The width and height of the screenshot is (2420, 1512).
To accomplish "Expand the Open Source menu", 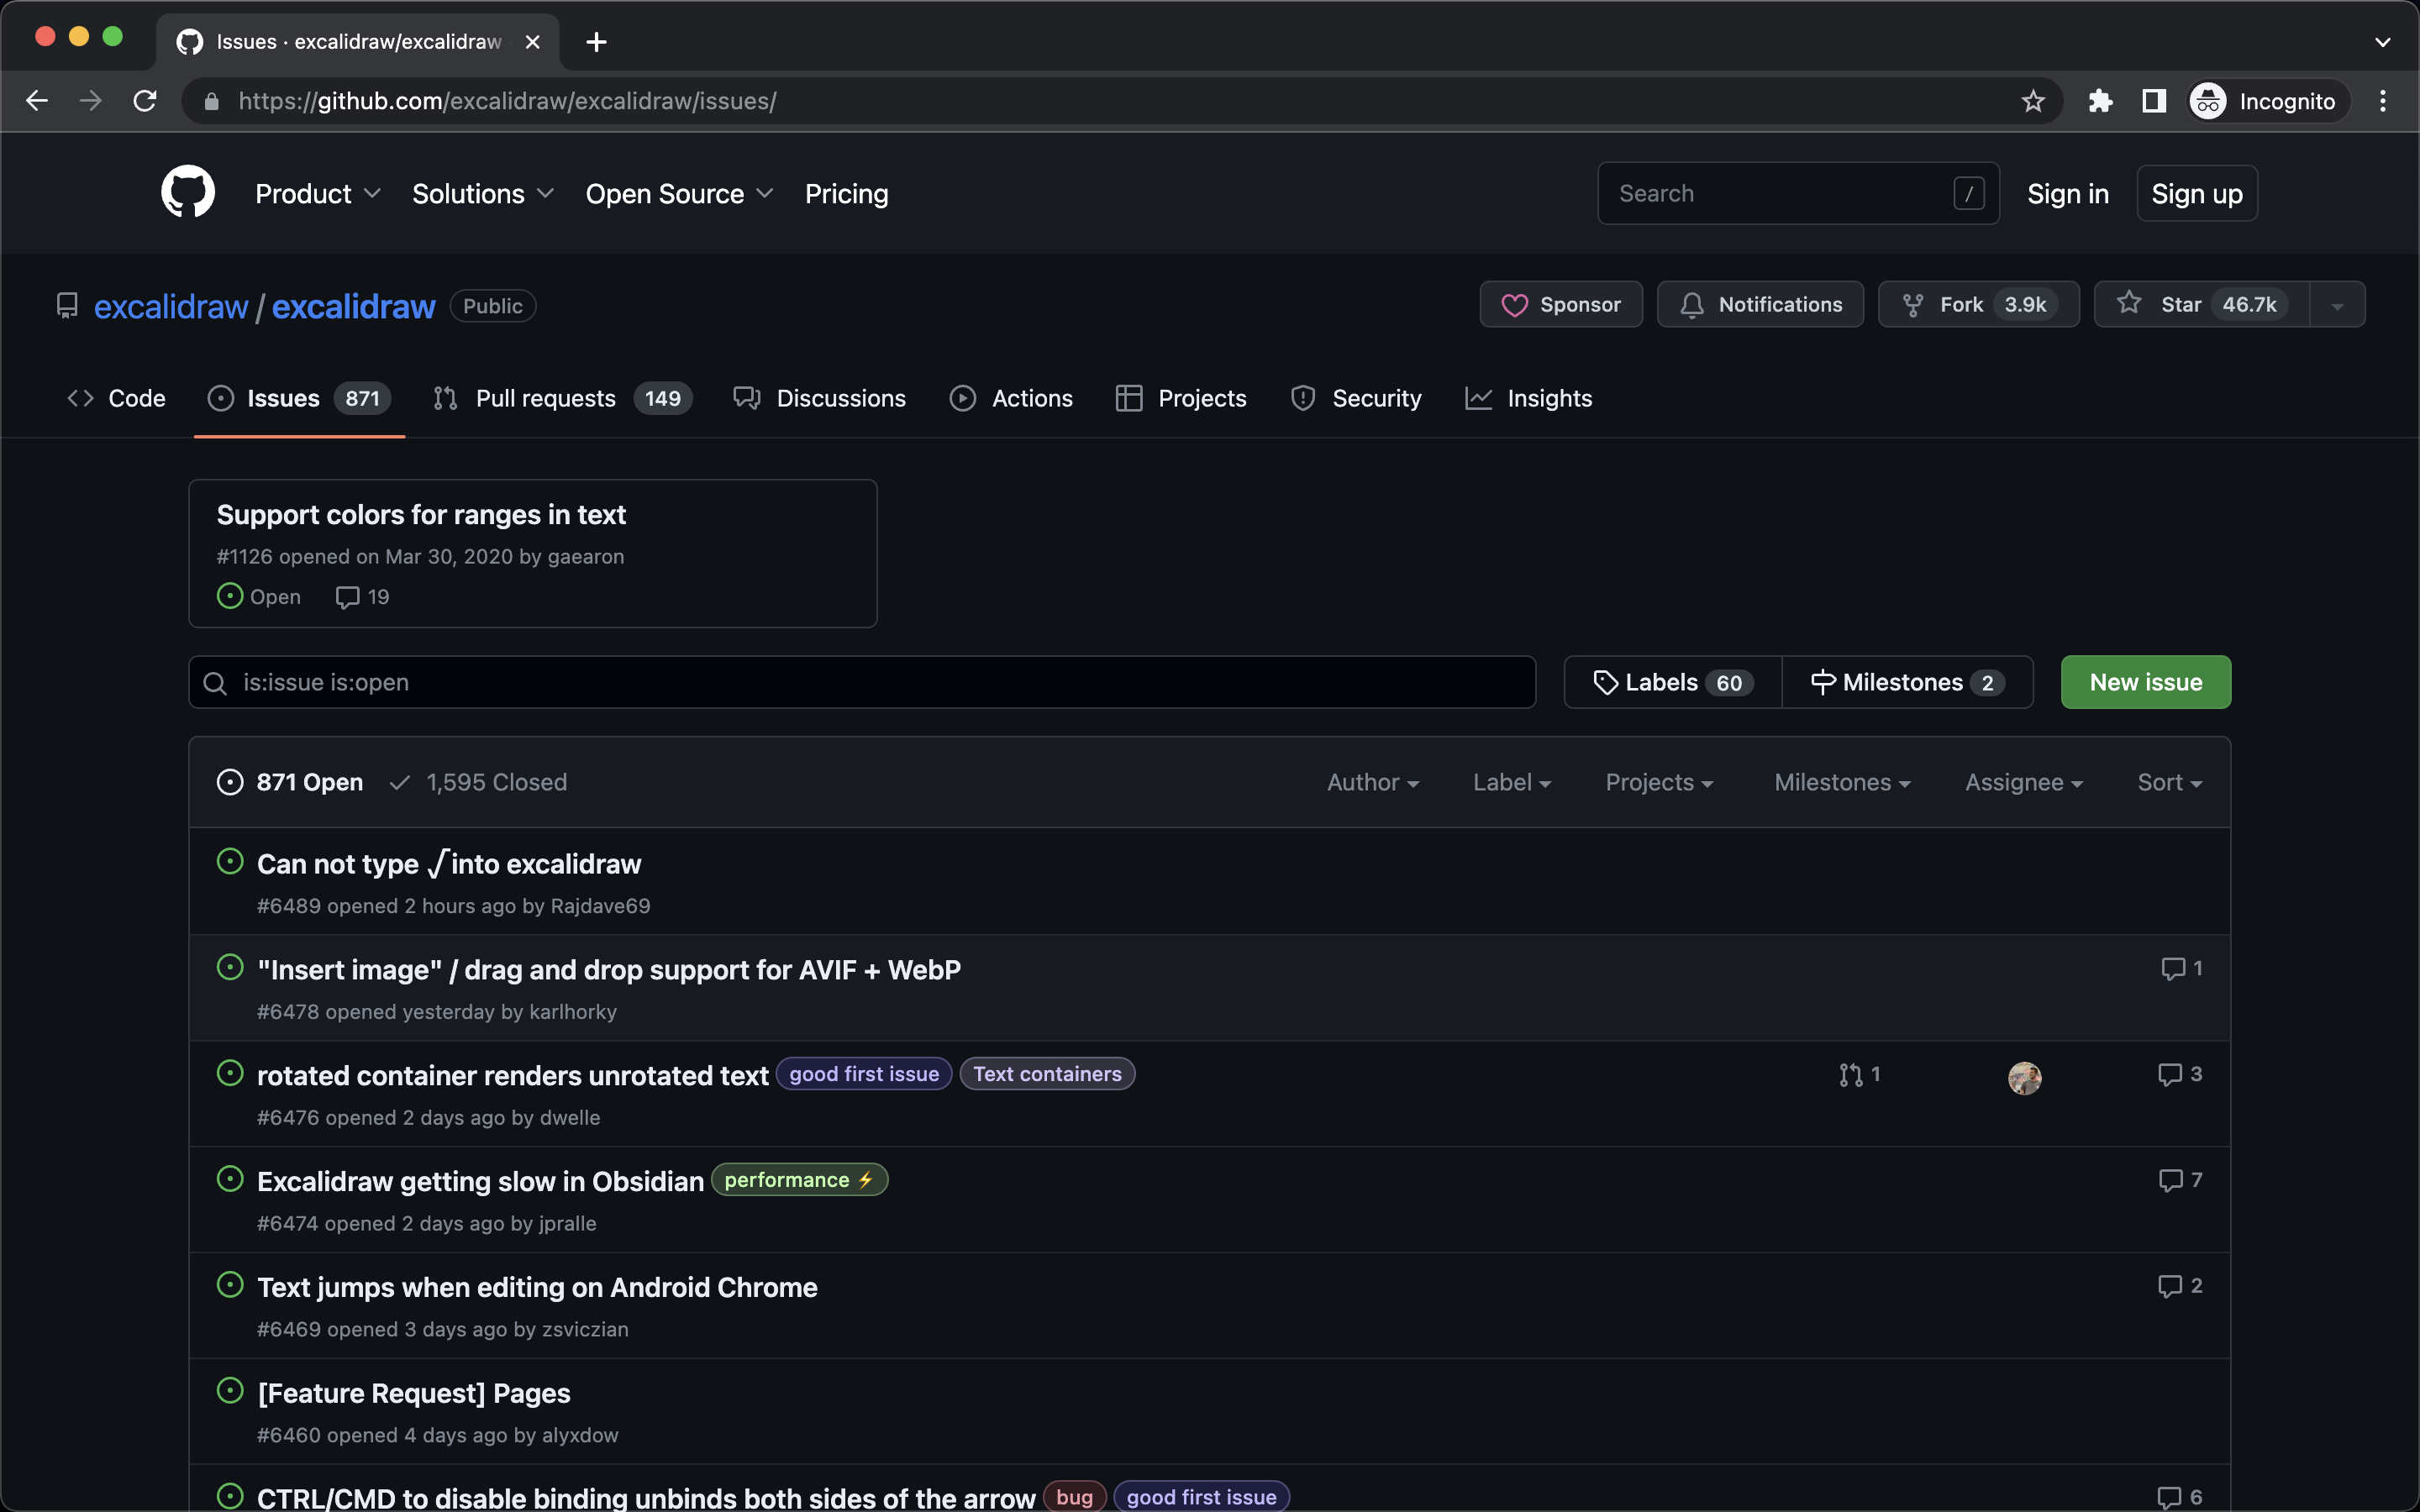I will point(680,194).
